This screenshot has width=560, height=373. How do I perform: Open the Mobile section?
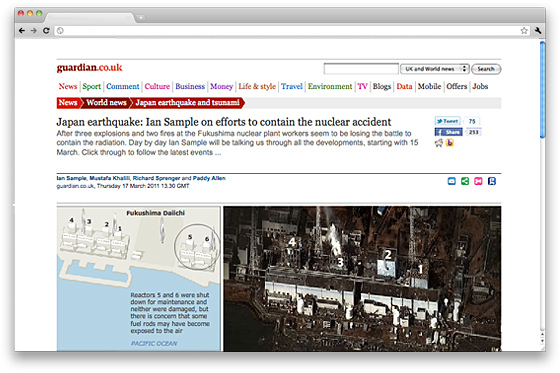click(x=429, y=86)
